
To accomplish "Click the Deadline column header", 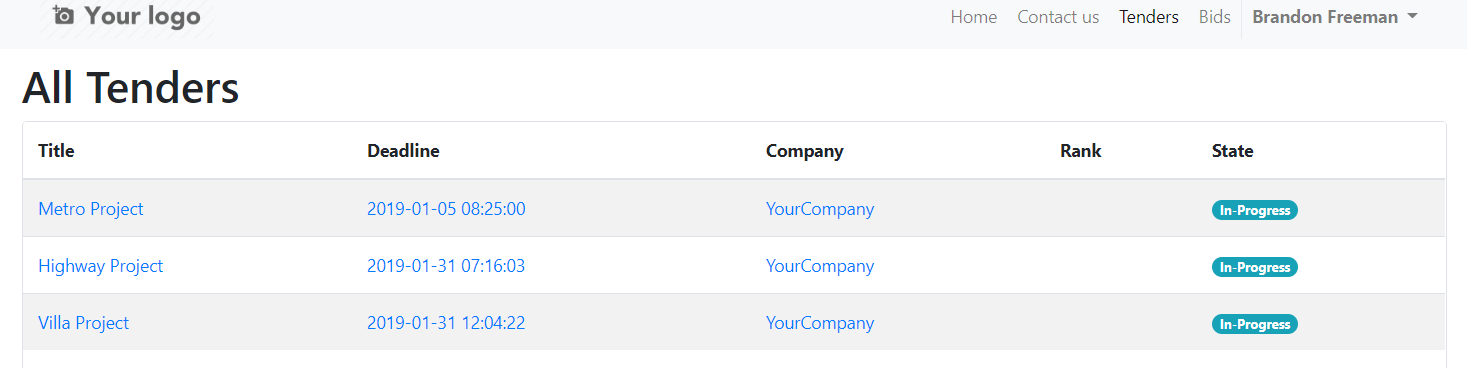I will 403,151.
